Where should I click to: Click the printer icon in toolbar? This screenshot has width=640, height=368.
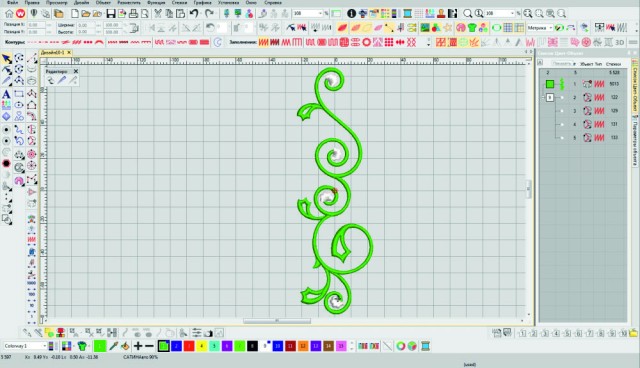[x=133, y=13]
